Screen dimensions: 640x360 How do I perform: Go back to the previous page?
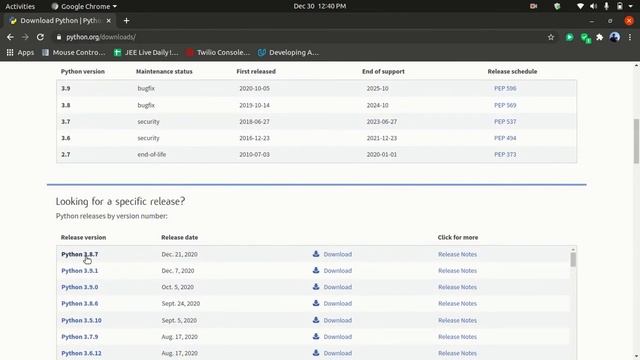[x=10, y=37]
